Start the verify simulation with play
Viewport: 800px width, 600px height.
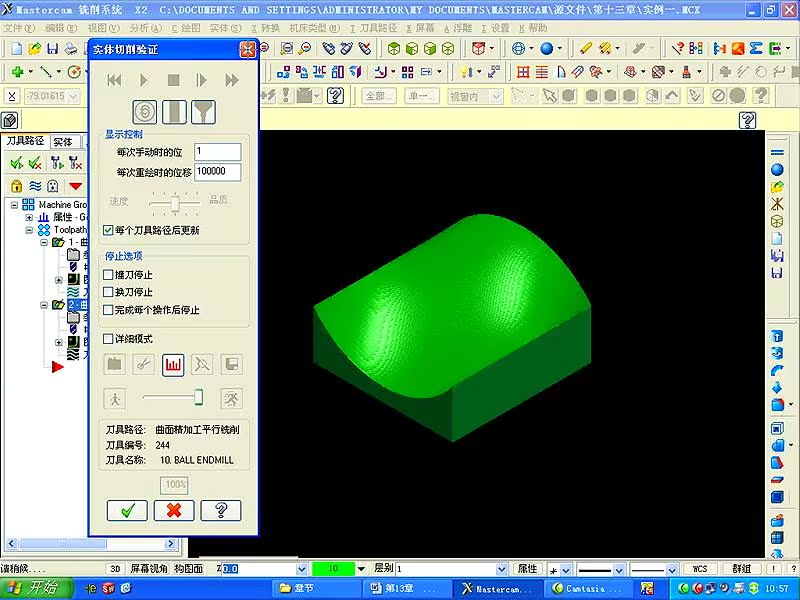144,80
